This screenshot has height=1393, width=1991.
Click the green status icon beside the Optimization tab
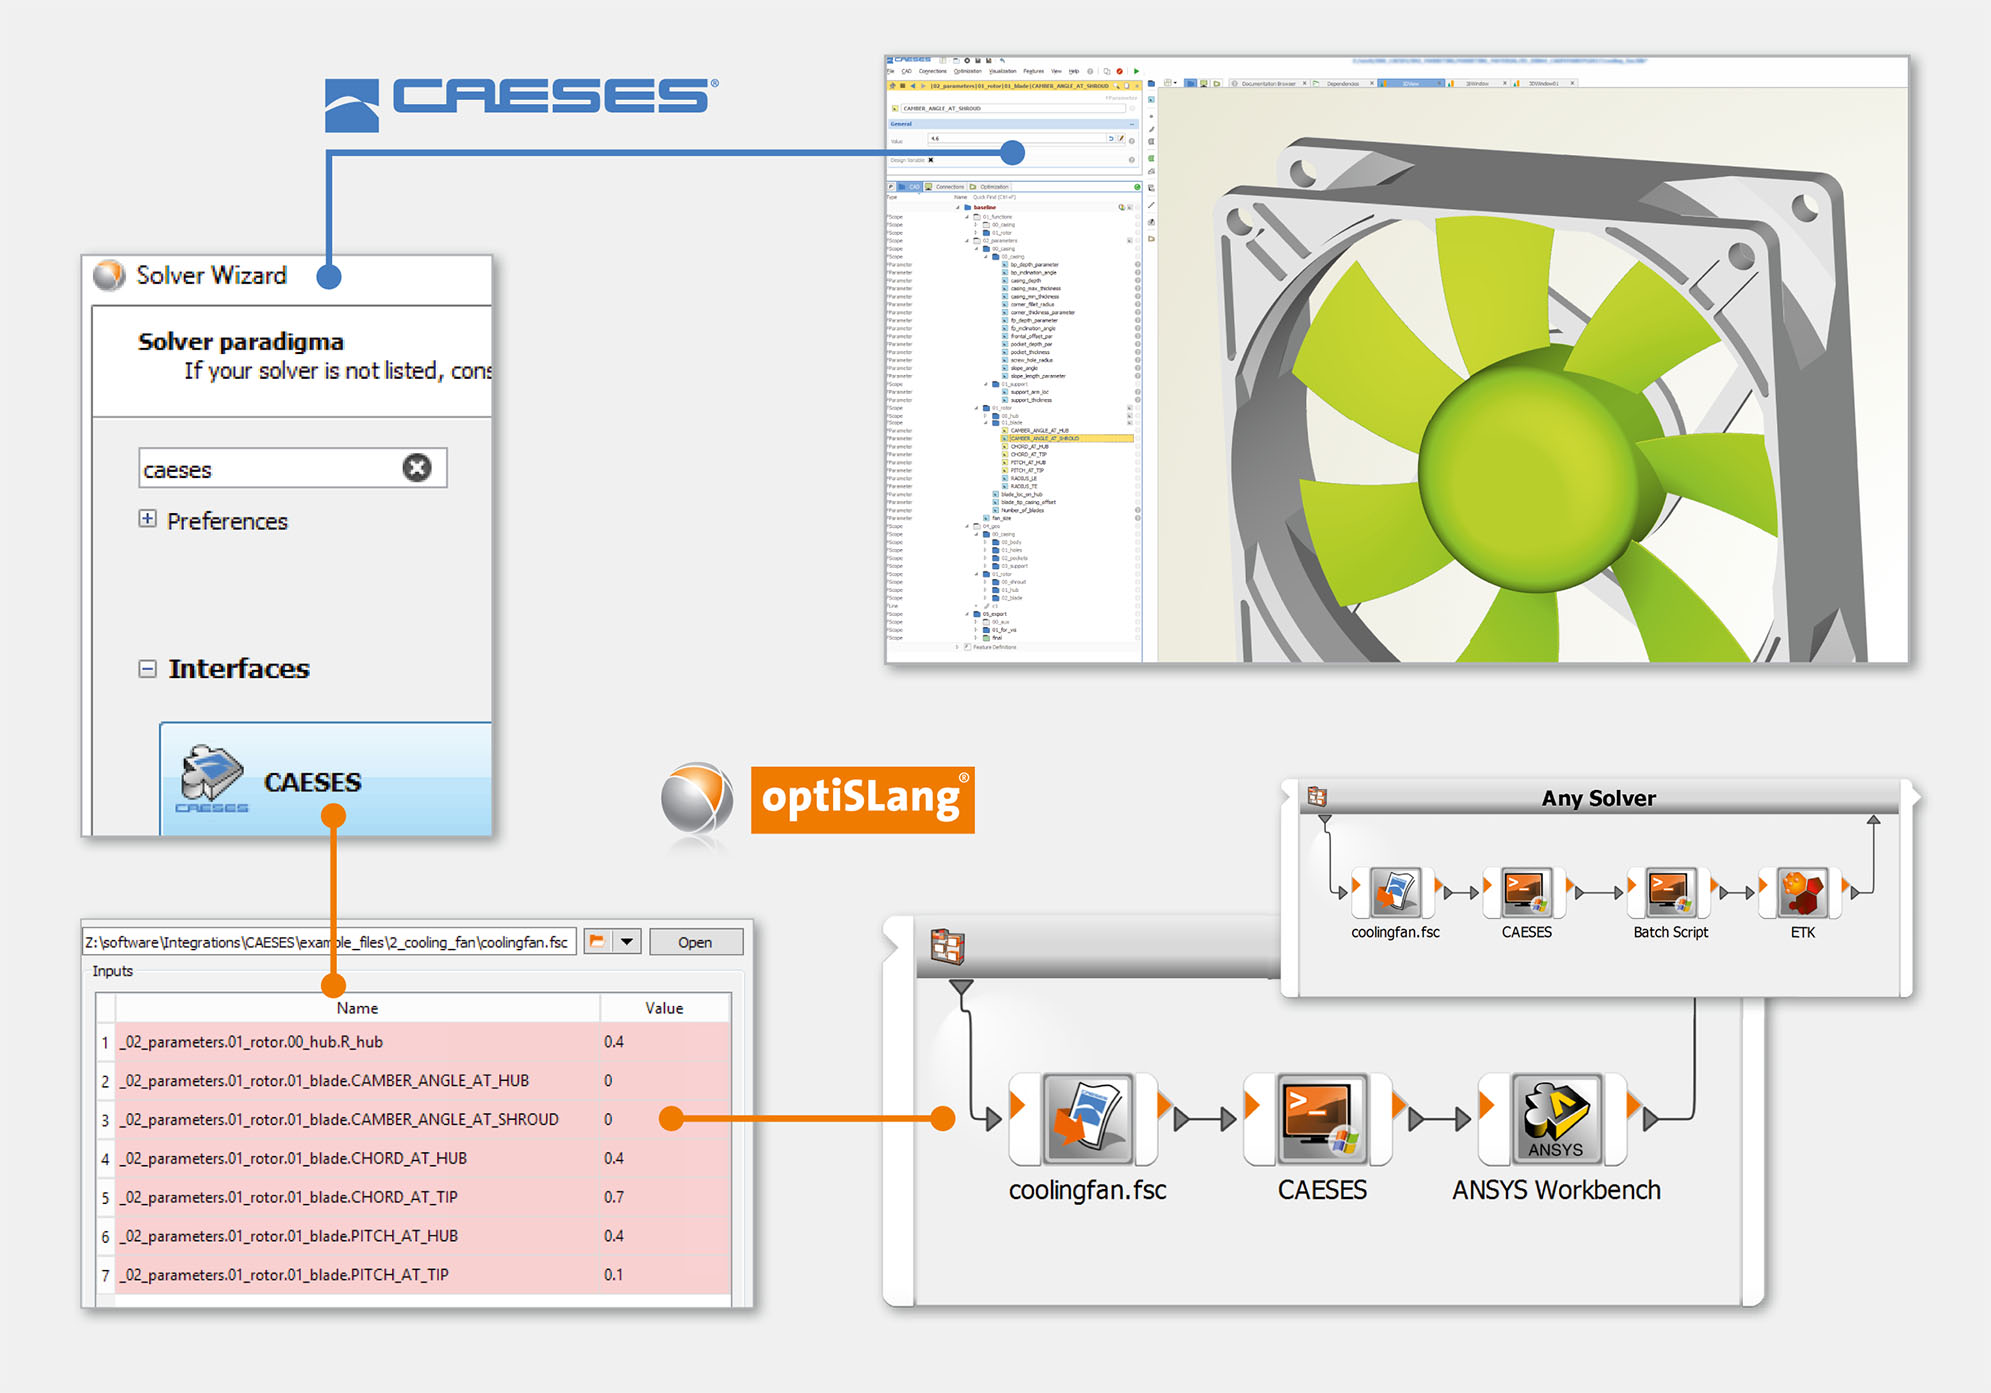pos(1137,187)
